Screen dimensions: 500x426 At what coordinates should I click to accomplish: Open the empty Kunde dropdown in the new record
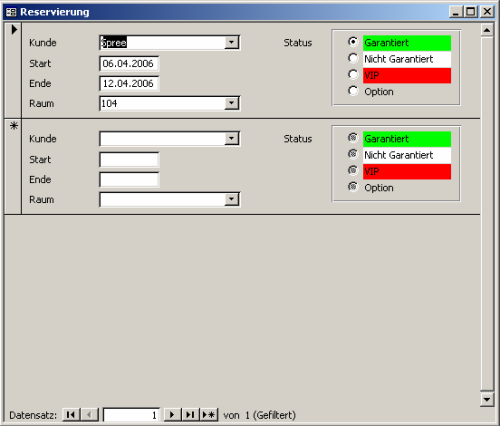pyautogui.click(x=231, y=138)
